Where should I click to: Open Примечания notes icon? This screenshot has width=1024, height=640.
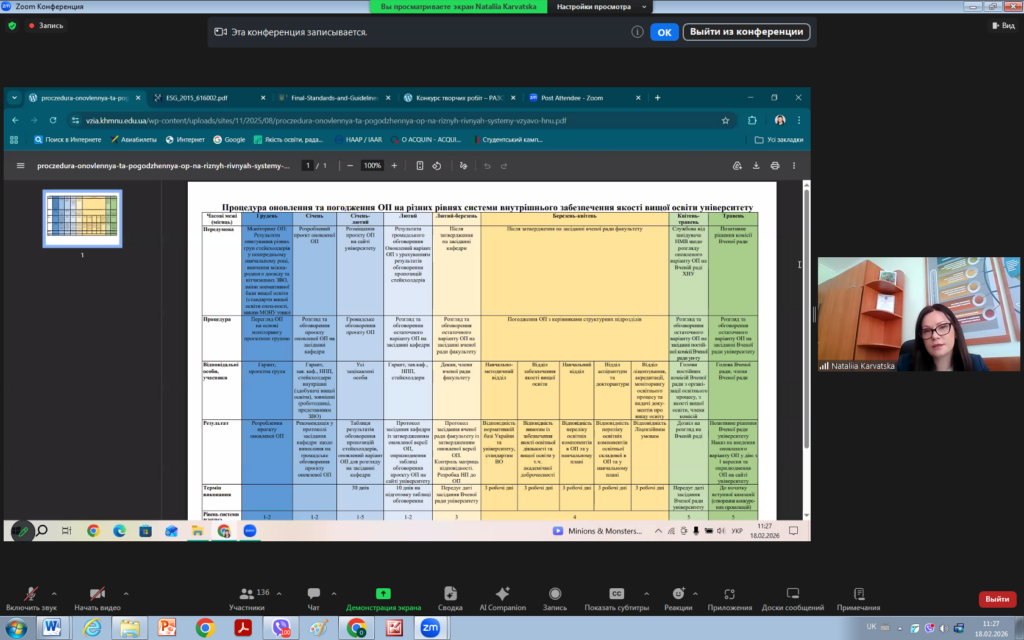click(x=859, y=594)
